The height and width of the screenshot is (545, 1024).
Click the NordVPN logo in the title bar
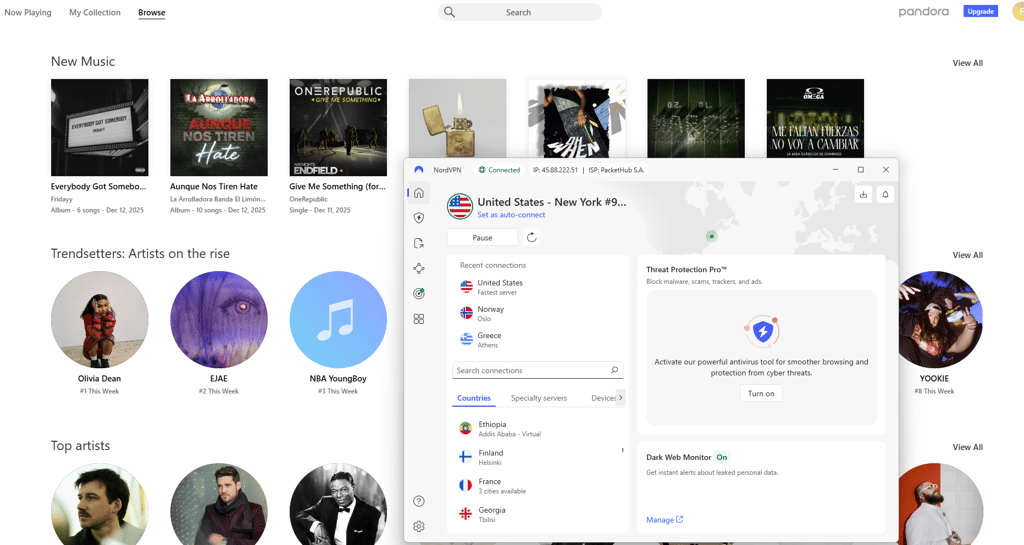419,170
